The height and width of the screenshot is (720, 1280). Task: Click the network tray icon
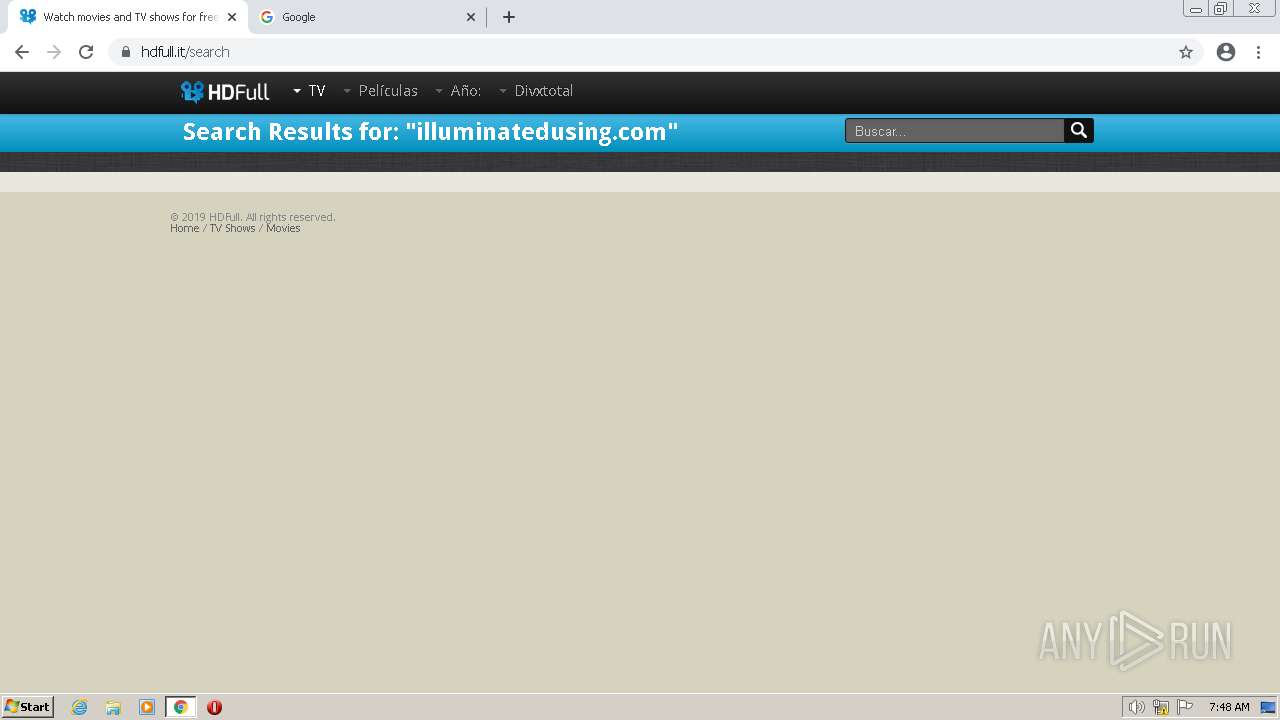(x=1161, y=707)
